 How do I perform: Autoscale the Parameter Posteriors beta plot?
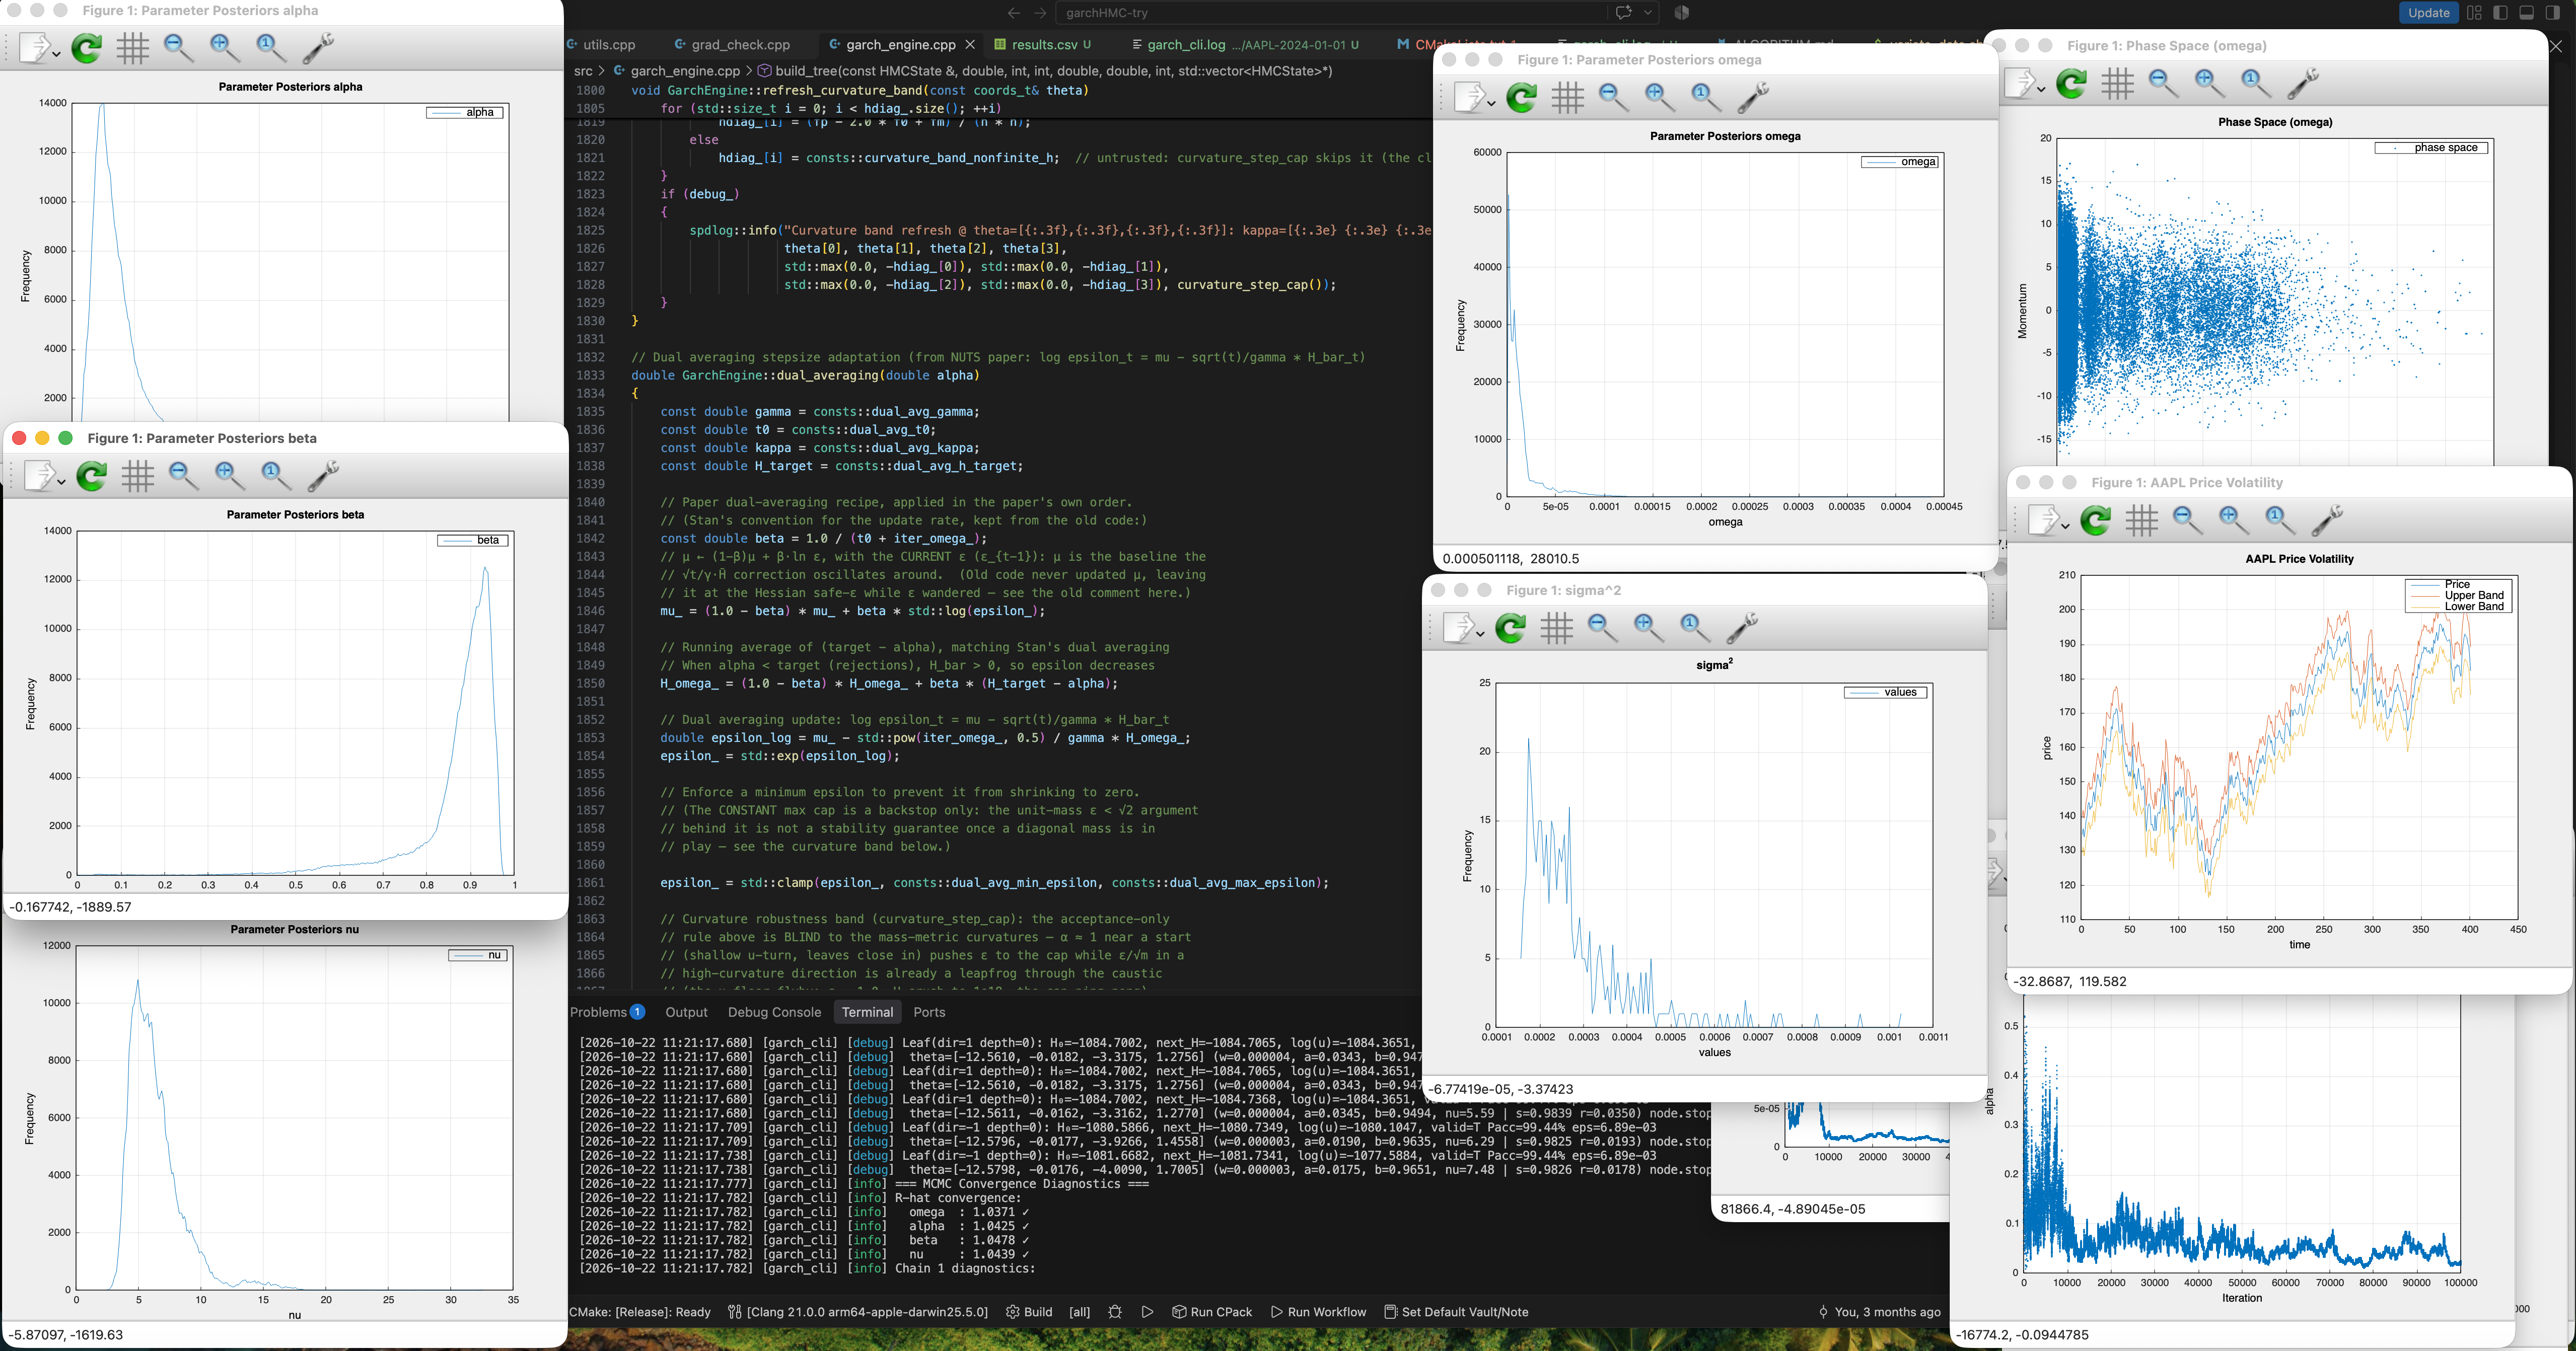[275, 475]
